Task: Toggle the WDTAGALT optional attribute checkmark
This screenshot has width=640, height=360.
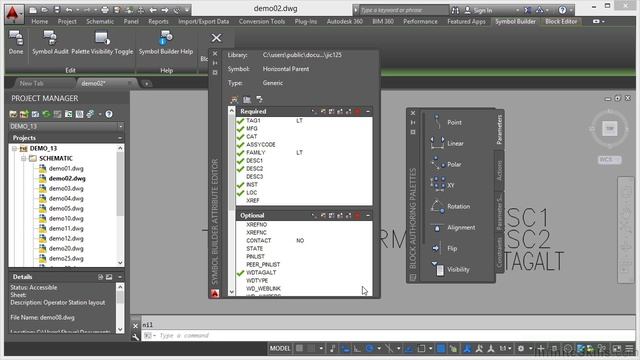Action: click(x=240, y=273)
